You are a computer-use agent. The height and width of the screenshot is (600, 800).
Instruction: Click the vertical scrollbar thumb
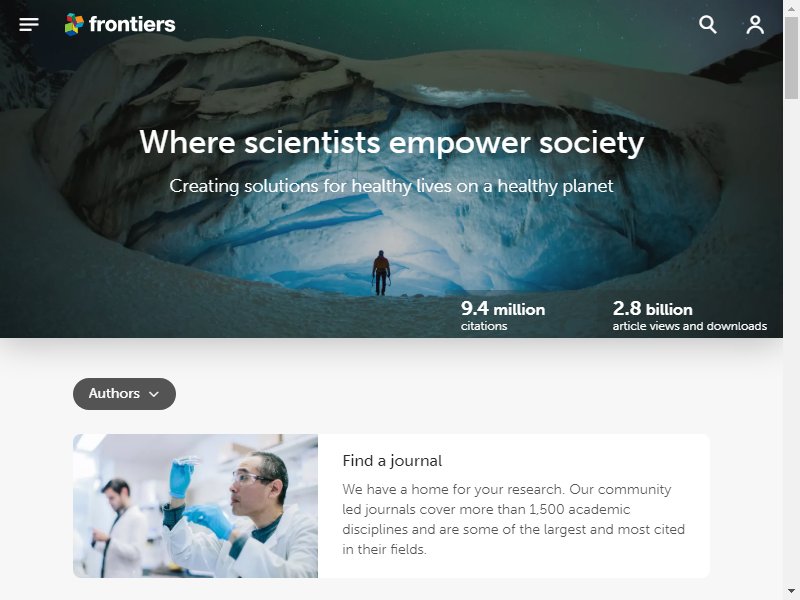click(791, 58)
